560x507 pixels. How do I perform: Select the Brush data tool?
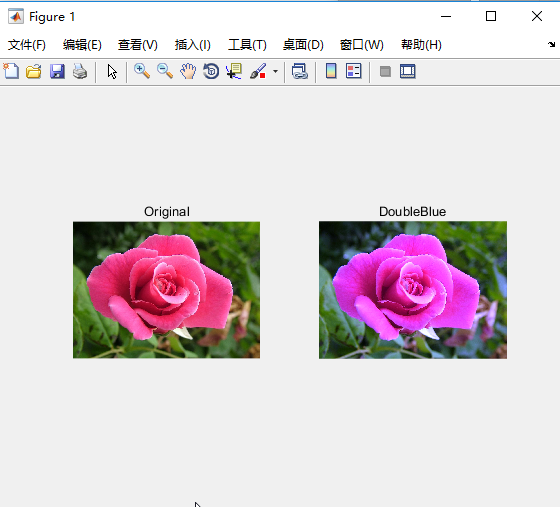[x=258, y=71]
